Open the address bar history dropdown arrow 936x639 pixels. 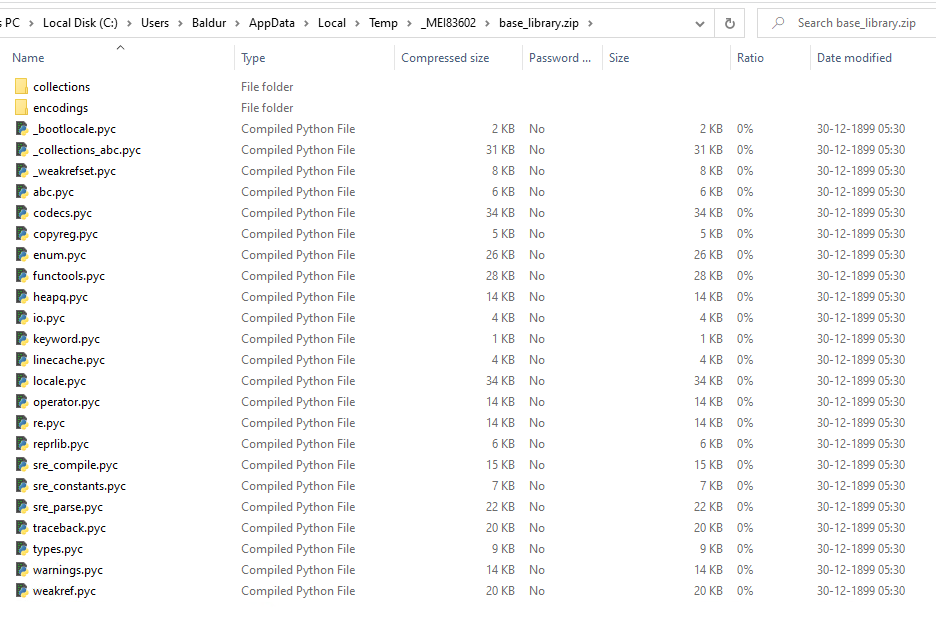point(700,23)
